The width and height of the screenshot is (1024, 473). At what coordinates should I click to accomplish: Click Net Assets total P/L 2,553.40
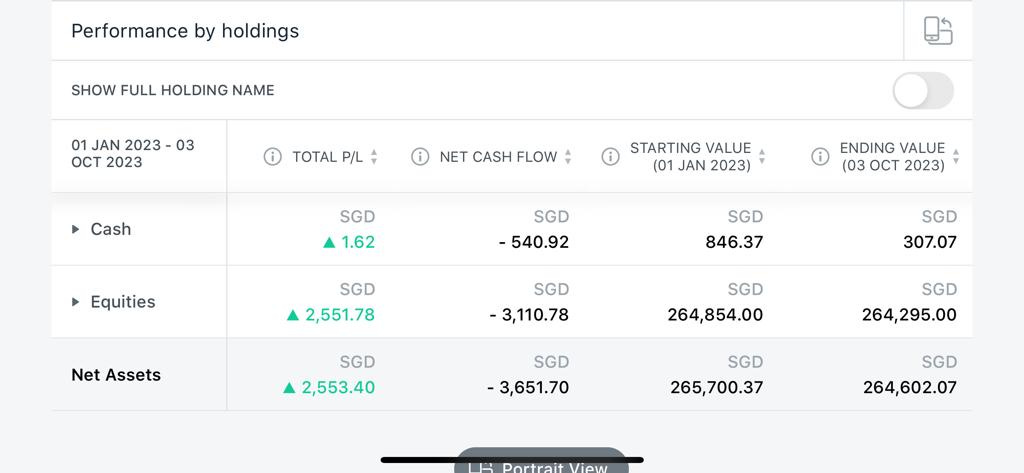tap(329, 387)
